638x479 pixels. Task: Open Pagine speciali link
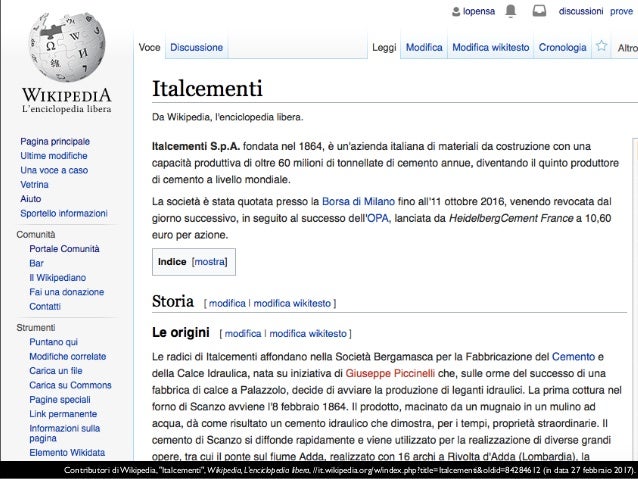[x=60, y=400]
